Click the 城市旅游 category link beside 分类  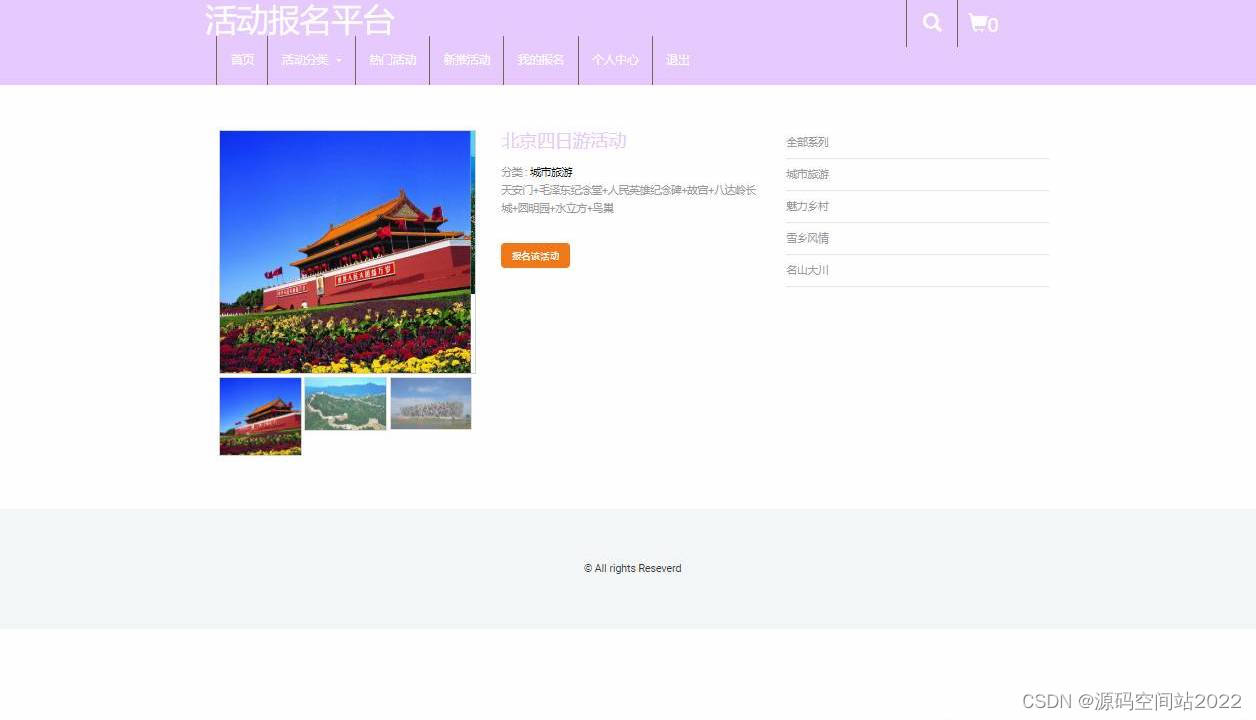coord(551,172)
